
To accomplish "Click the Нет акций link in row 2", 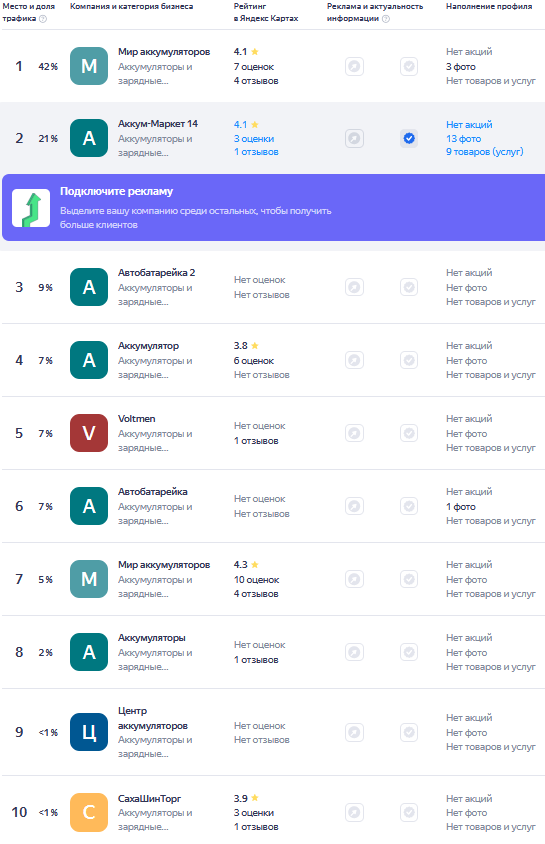I will [x=469, y=124].
